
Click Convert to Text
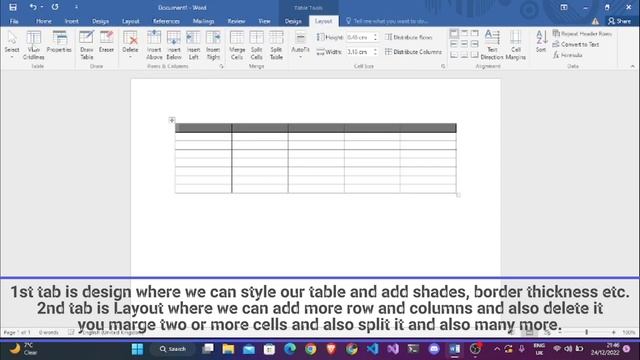tap(576, 44)
